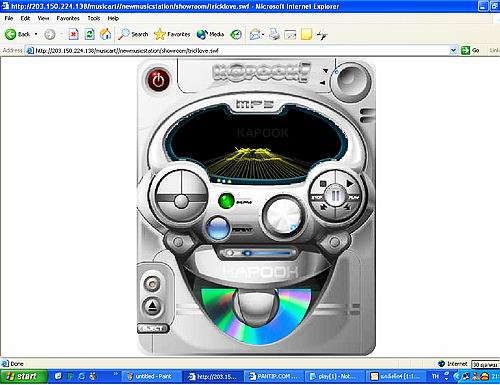The height and width of the screenshot is (385, 500).
Task: Open the Tools menu
Action: 94,18
